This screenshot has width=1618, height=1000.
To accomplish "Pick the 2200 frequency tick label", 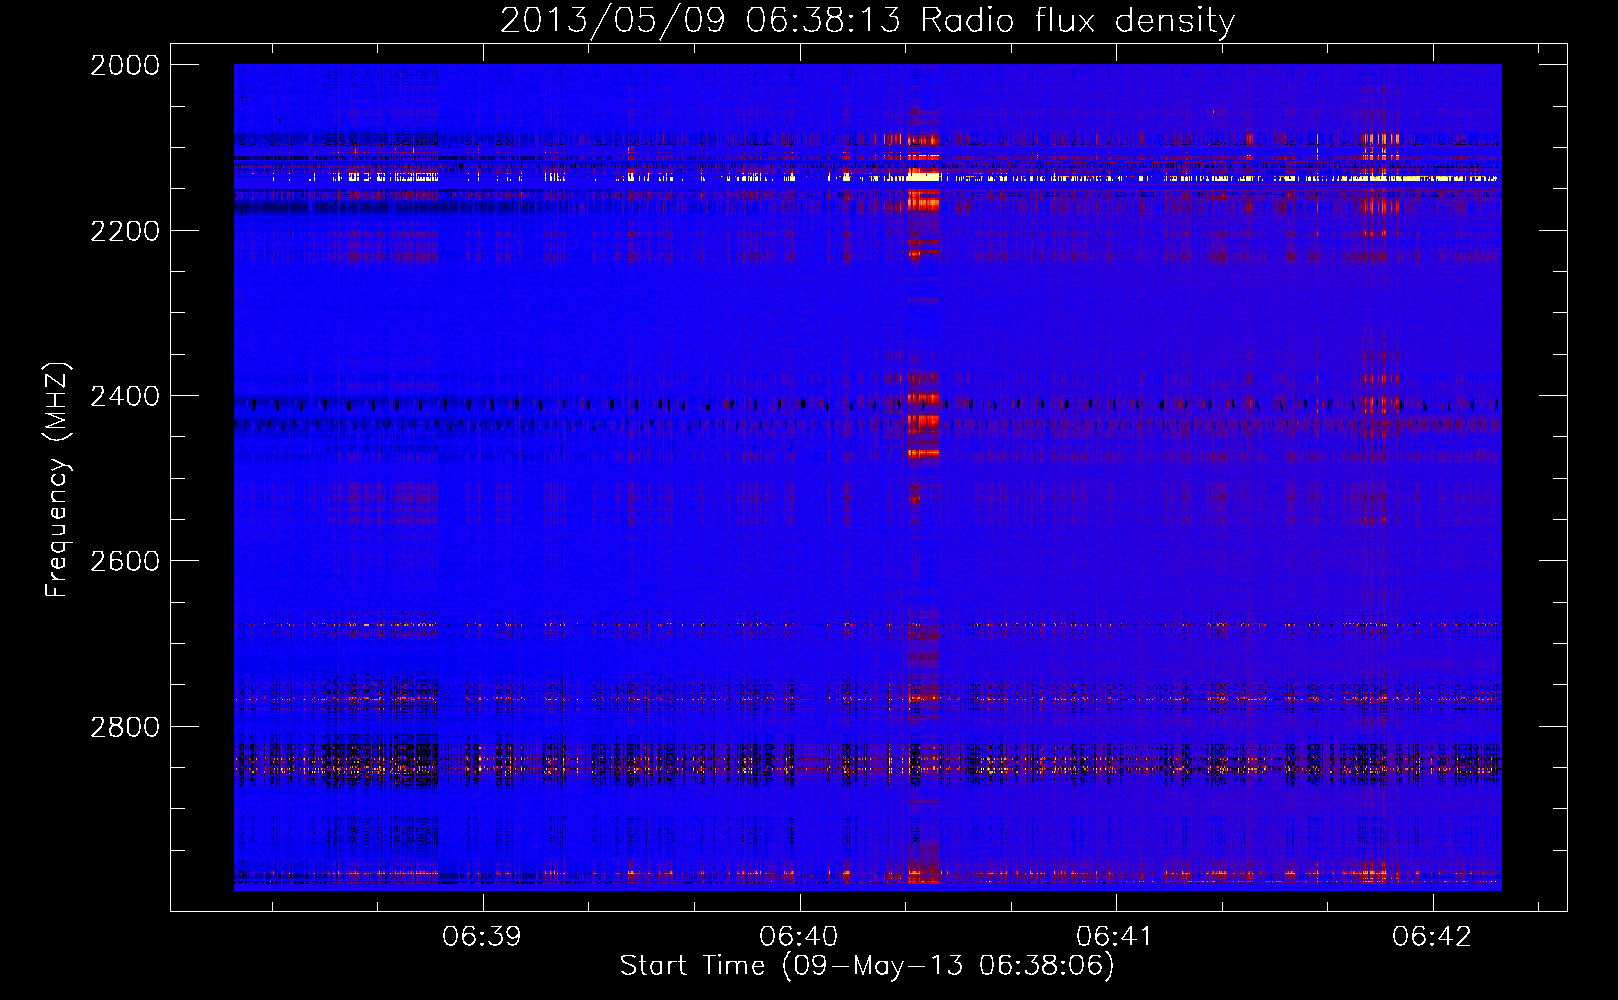I will (125, 231).
